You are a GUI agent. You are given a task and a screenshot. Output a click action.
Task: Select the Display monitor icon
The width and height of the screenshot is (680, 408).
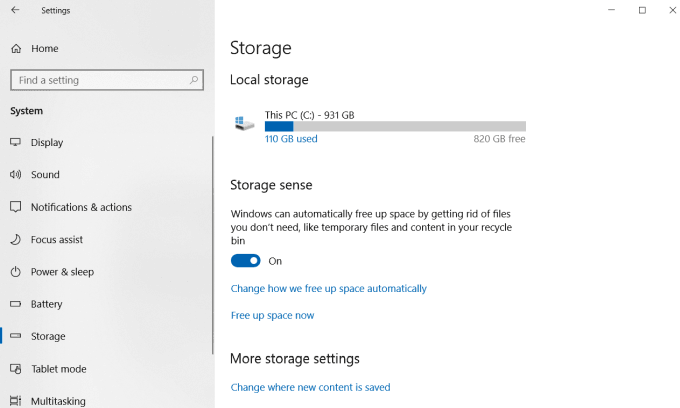tap(16, 142)
